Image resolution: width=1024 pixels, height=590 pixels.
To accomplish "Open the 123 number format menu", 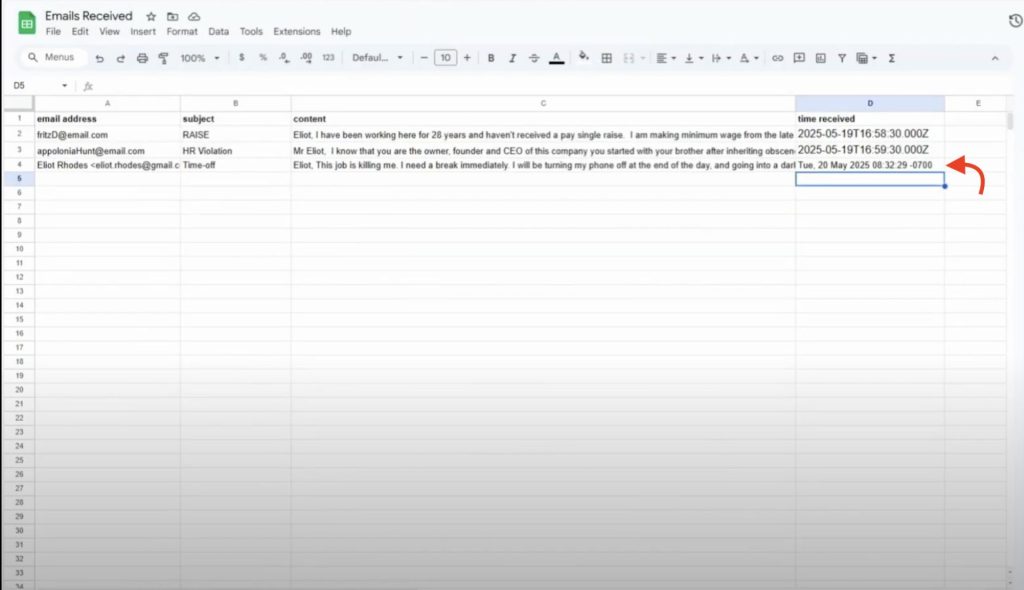I will point(328,57).
